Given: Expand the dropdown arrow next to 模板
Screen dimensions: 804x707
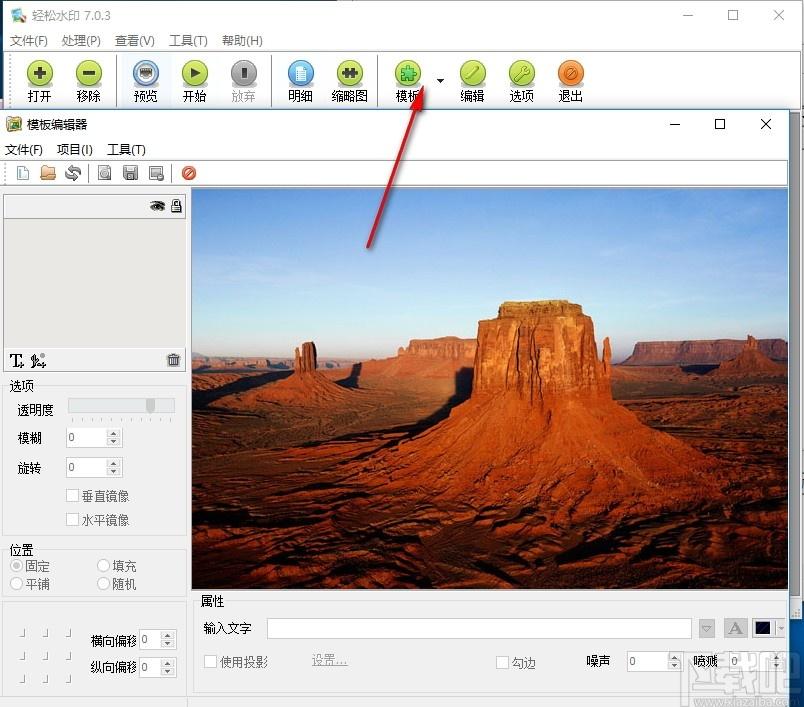Looking at the screenshot, I should (440, 81).
